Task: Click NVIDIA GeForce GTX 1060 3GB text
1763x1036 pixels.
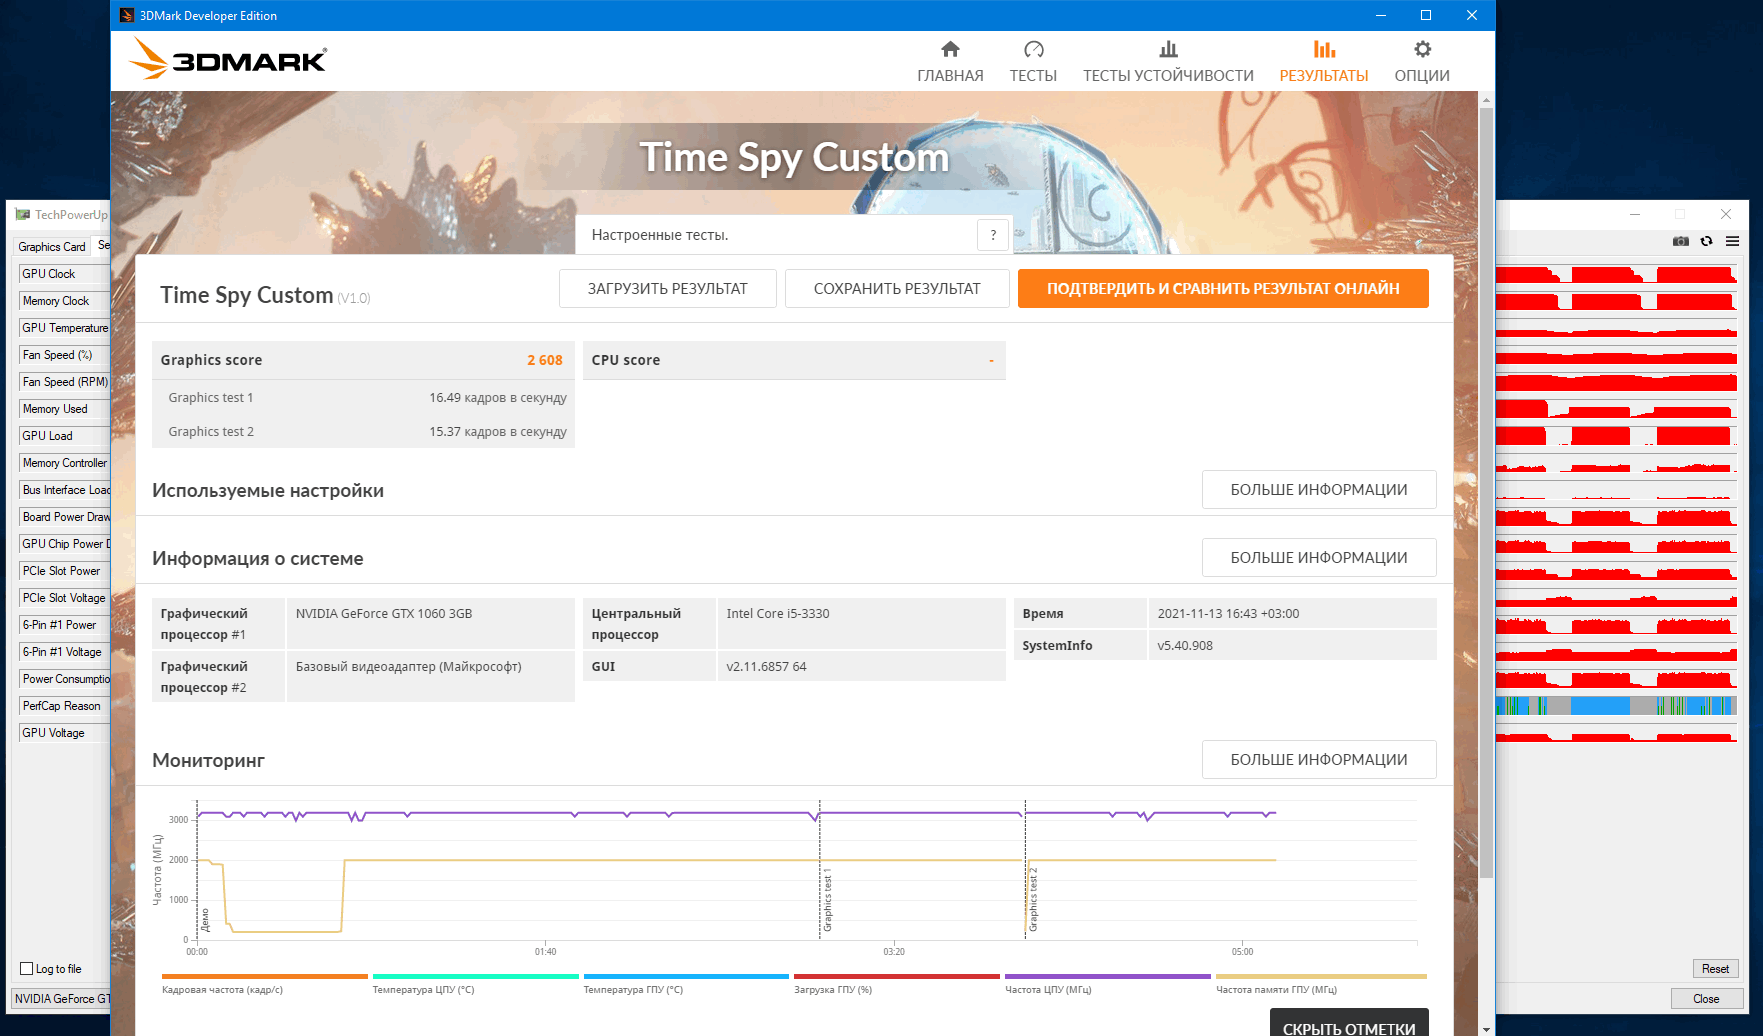Action: [384, 613]
